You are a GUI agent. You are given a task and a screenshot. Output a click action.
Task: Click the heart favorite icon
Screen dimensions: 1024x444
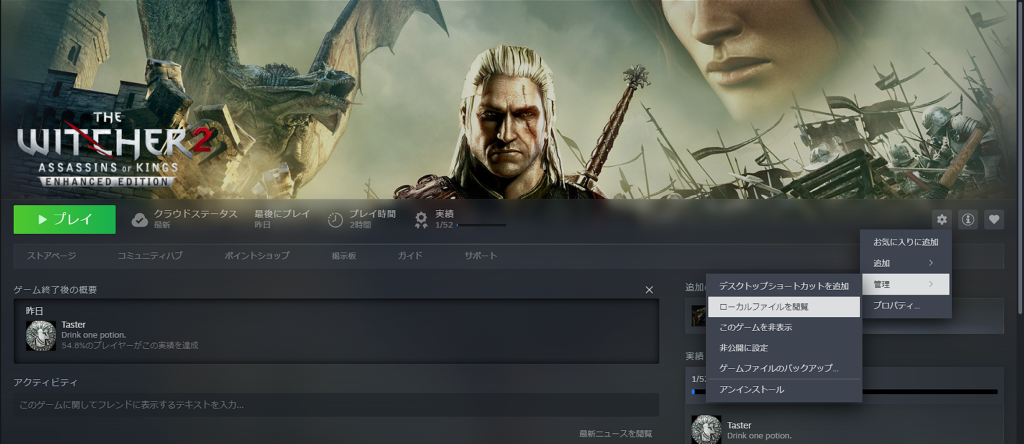click(x=994, y=220)
